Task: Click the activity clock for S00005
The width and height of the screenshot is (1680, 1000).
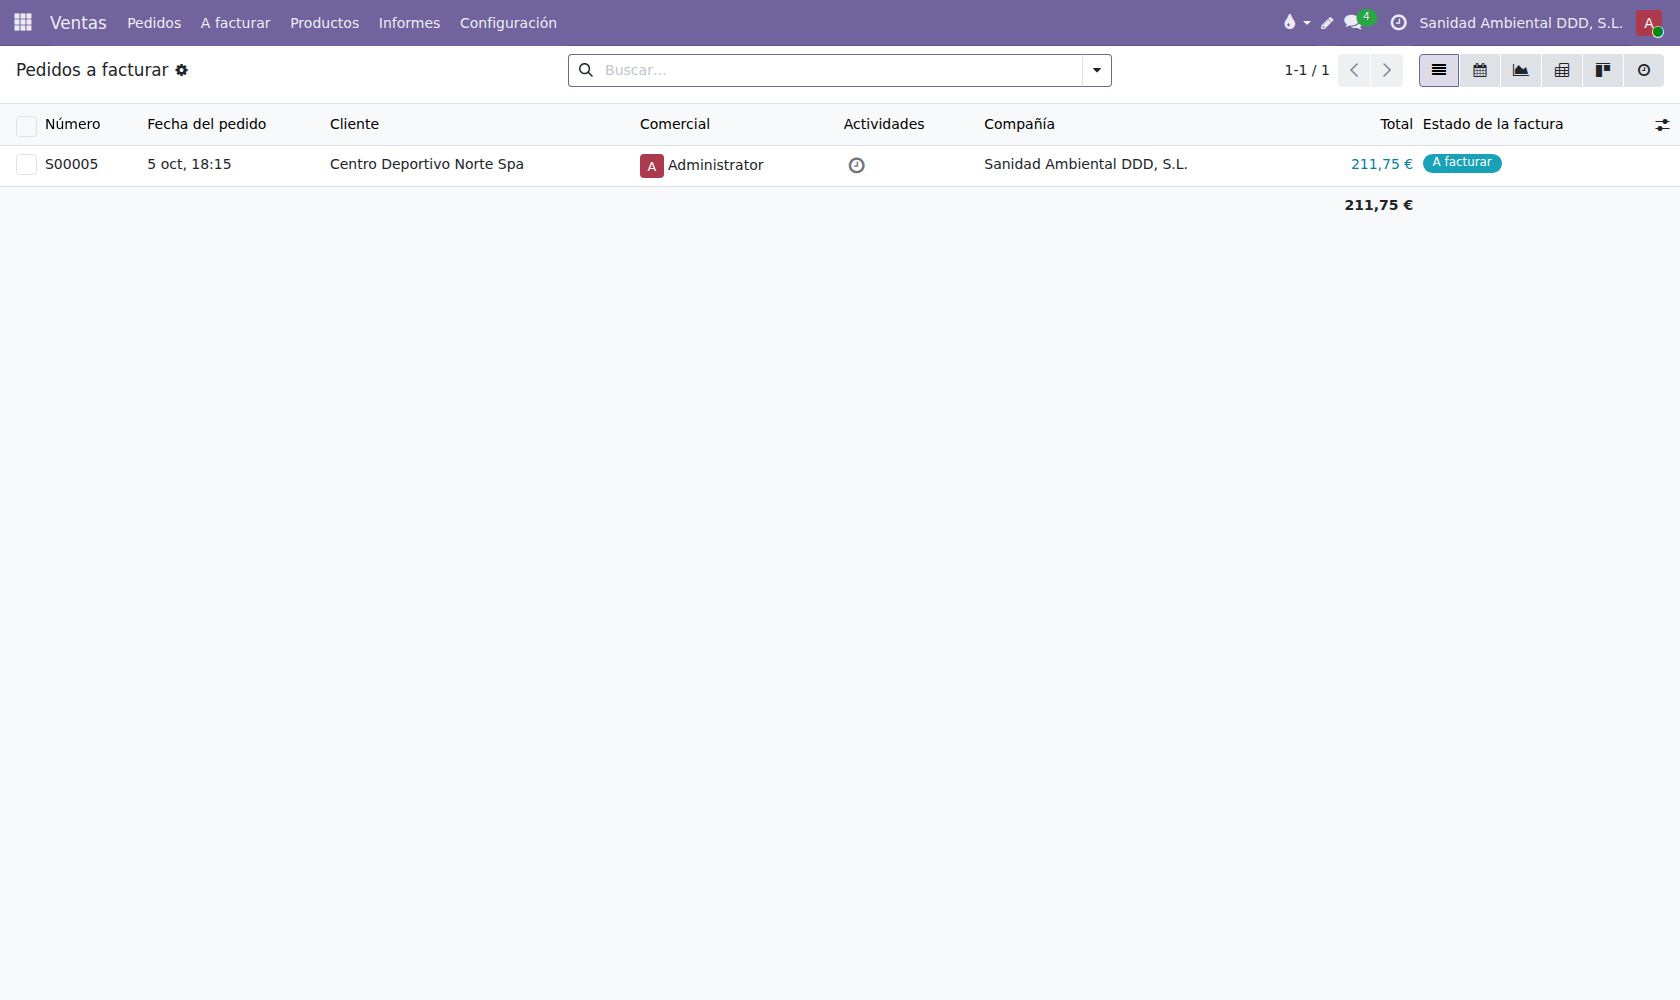Action: [856, 165]
